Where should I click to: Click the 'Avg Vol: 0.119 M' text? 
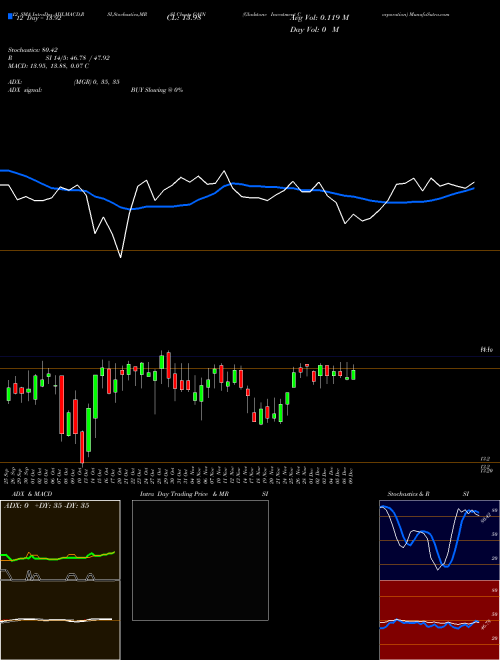[x=319, y=18]
